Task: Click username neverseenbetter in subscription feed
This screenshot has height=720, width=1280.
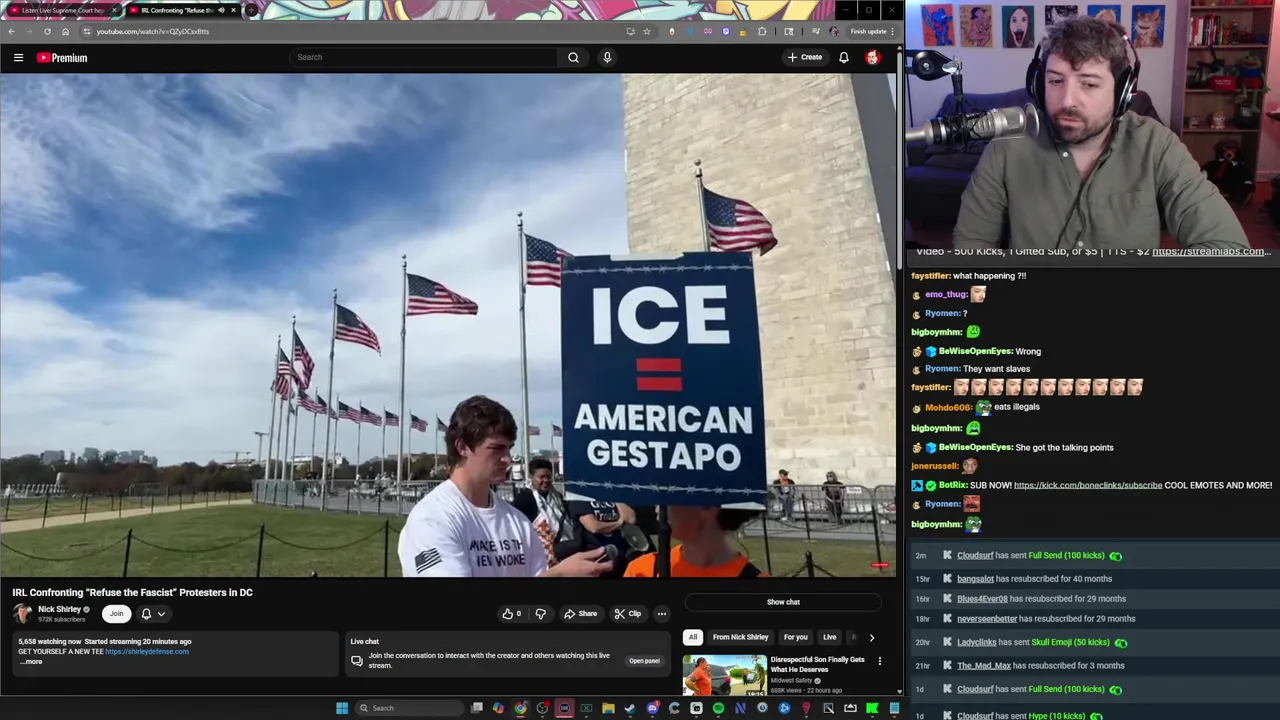Action: (x=986, y=619)
